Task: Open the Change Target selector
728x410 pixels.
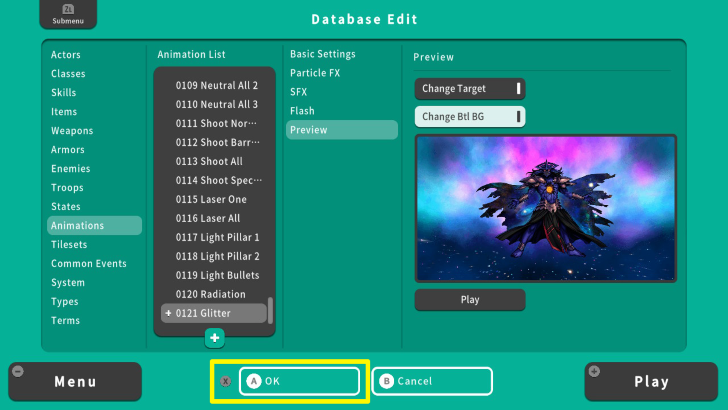Action: tap(470, 89)
